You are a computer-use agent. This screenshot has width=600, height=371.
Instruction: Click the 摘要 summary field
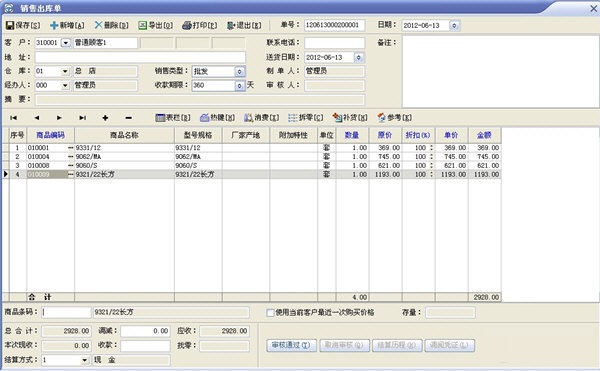click(200, 100)
